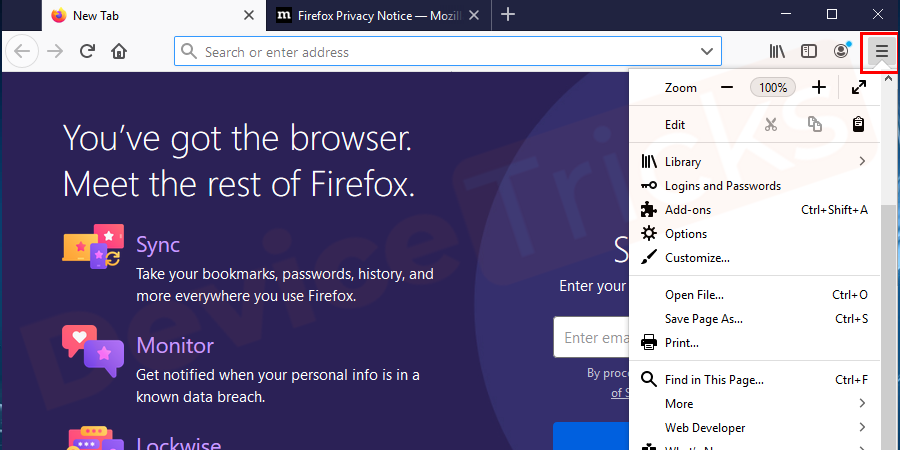Click the Ctrl+Shift+A shortcut text
This screenshot has width=900, height=450.
point(834,210)
